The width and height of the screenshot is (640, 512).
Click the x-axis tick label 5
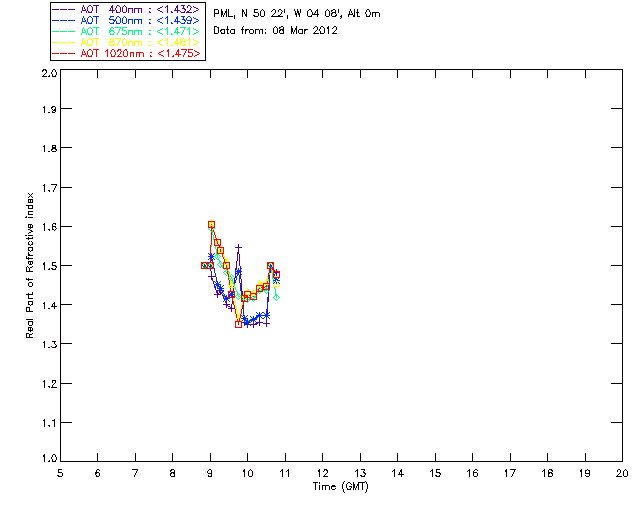(60, 473)
